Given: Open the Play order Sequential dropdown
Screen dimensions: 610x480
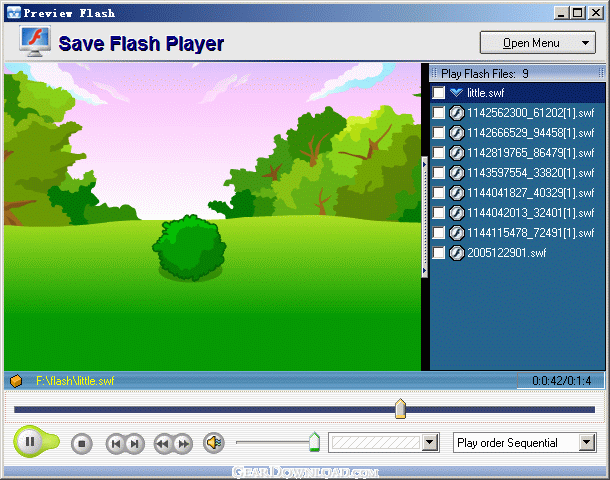Looking at the screenshot, I should pyautogui.click(x=587, y=443).
